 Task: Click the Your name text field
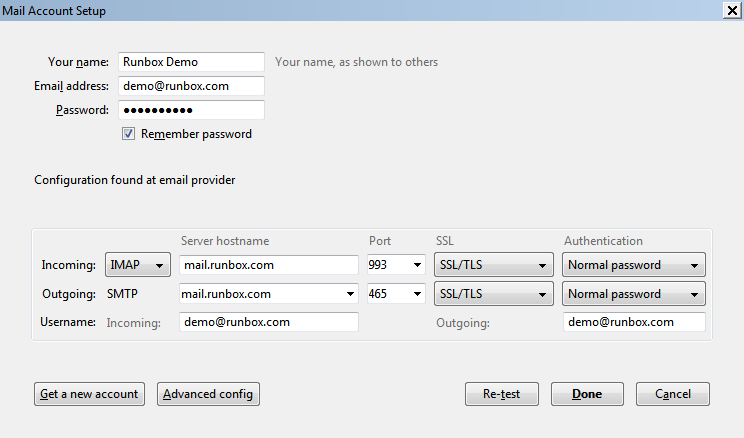tap(191, 62)
